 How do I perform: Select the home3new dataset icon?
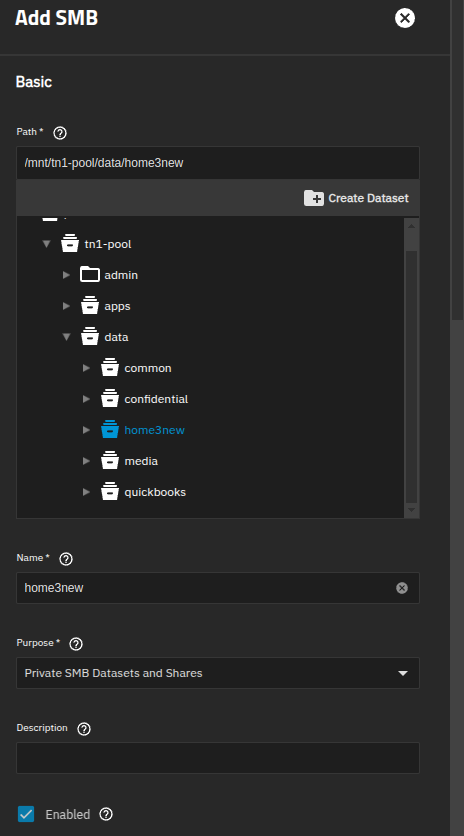coord(110,430)
